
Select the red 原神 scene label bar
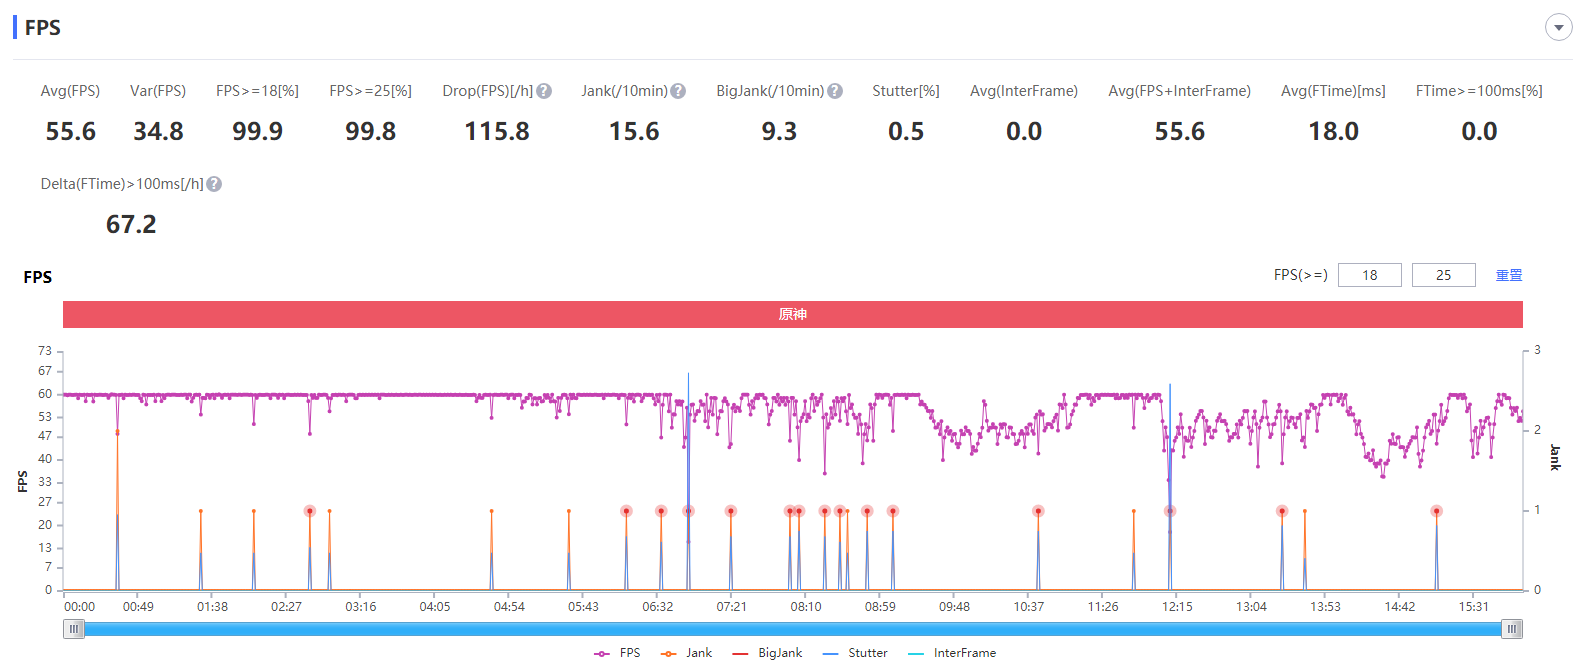793,314
